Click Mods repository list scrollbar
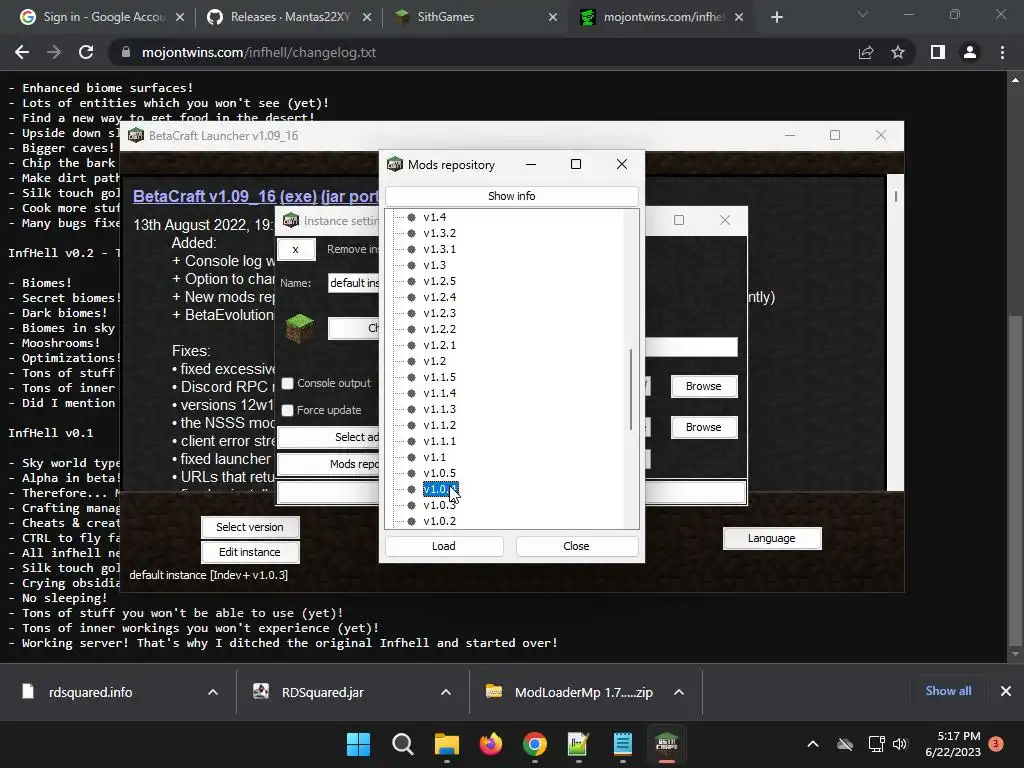 (x=631, y=389)
